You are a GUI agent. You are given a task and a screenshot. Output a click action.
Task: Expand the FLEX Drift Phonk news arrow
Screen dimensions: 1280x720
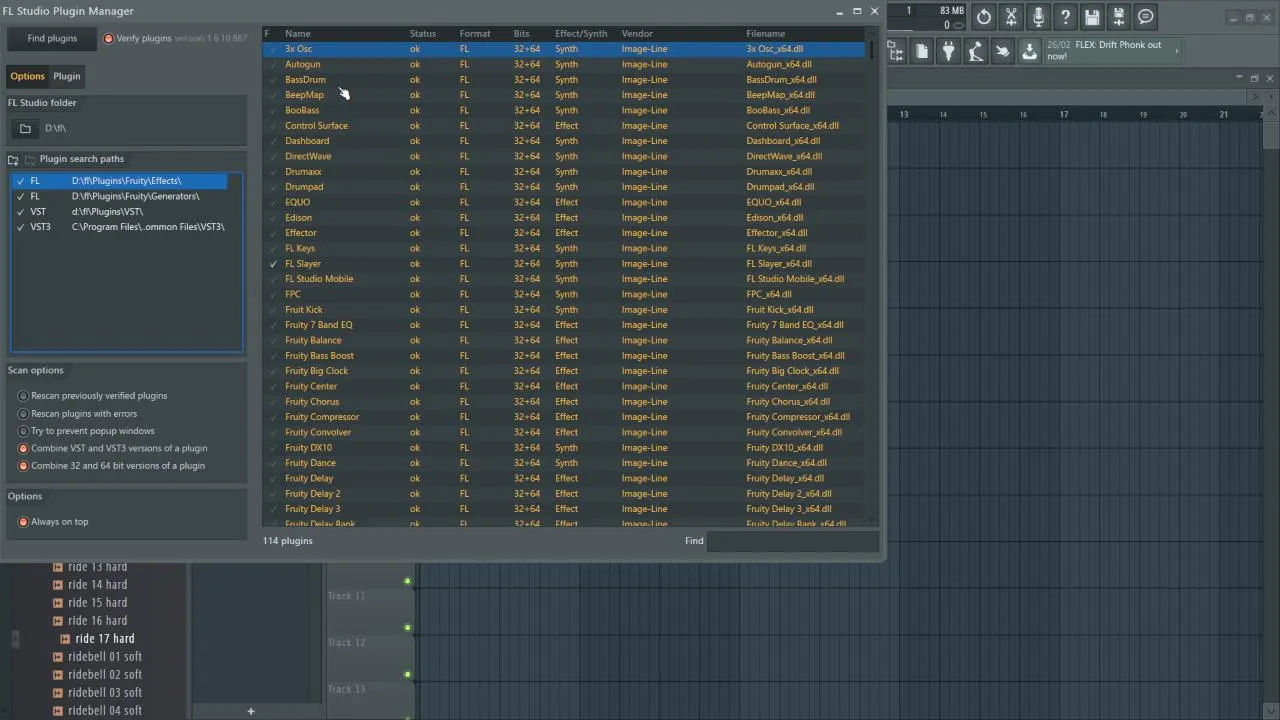coord(1178,50)
